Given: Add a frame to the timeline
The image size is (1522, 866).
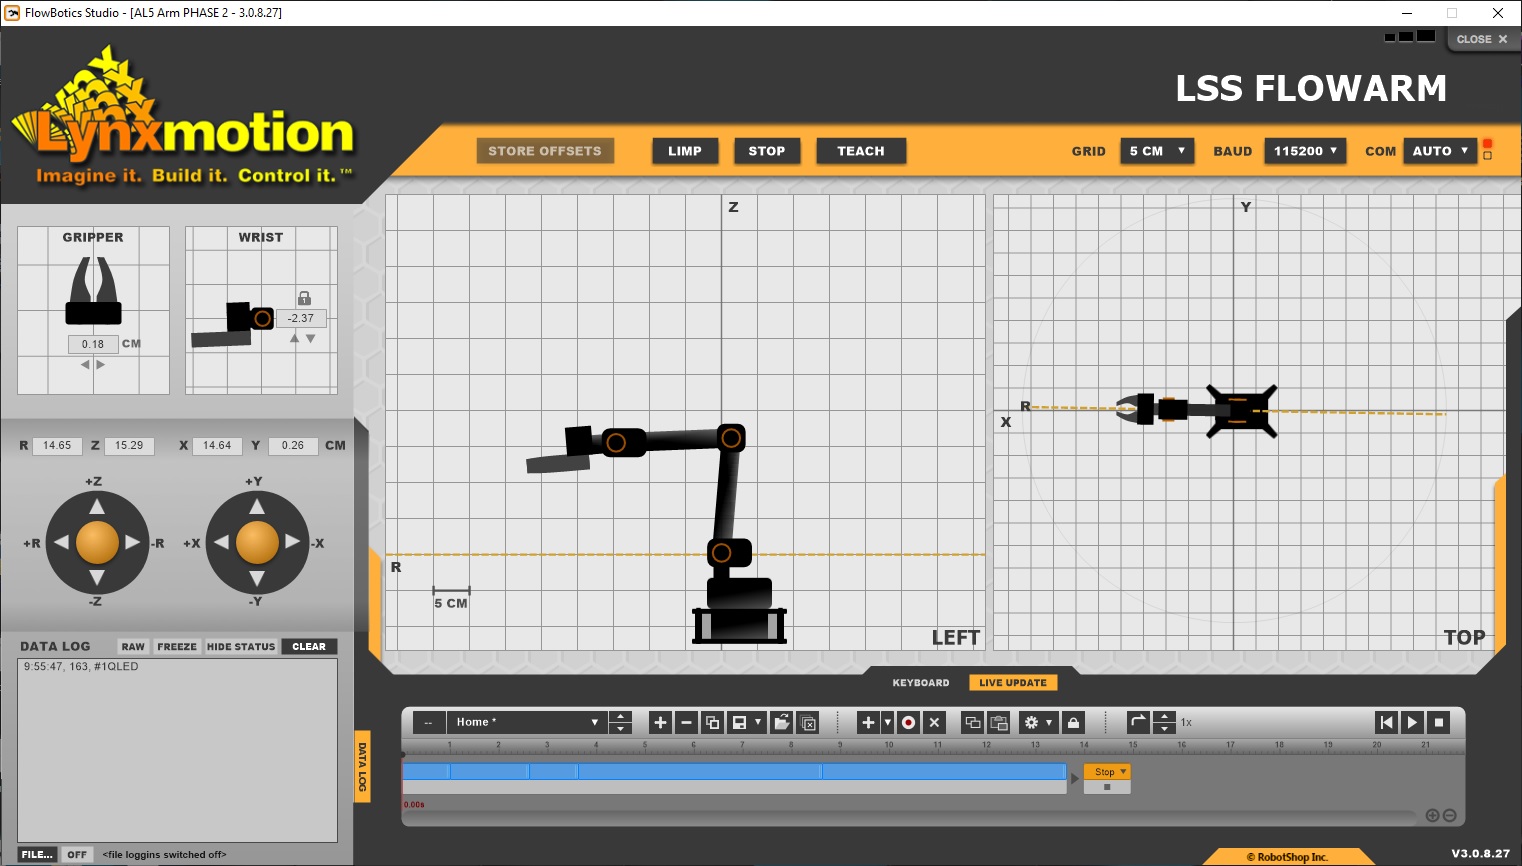Looking at the screenshot, I should (x=868, y=722).
